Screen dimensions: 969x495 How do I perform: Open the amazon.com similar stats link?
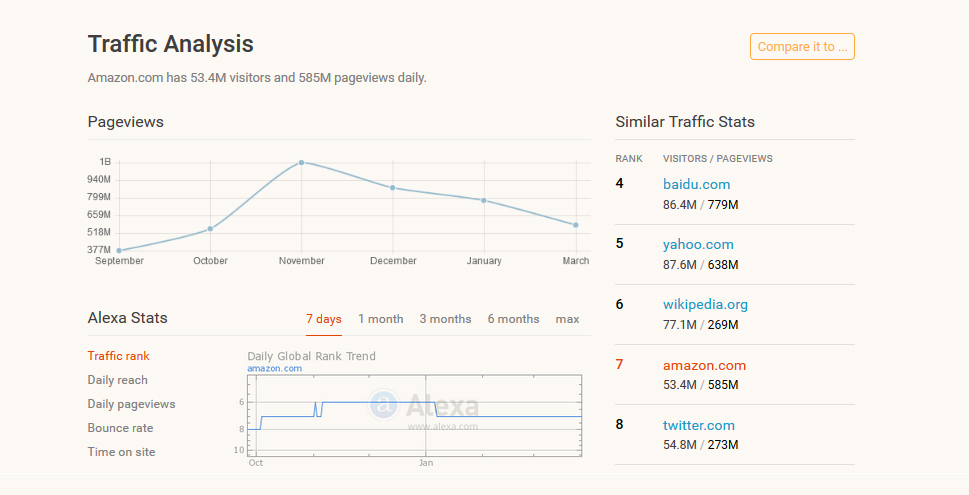(704, 365)
